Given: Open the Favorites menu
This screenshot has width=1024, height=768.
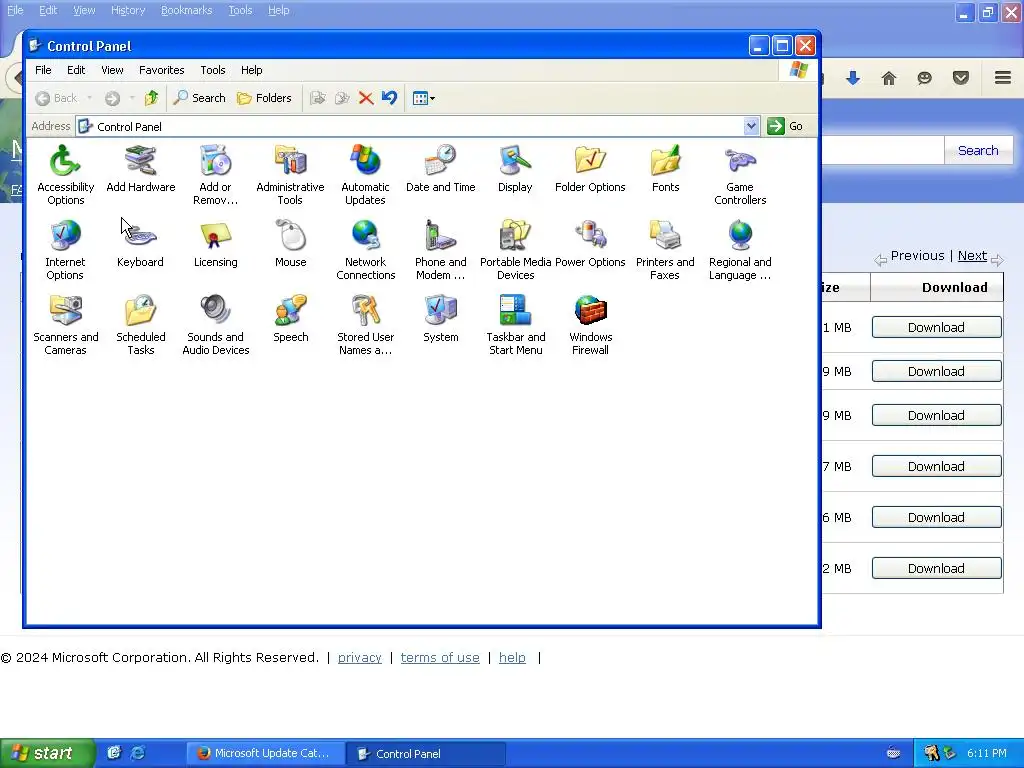Looking at the screenshot, I should click(x=161, y=70).
